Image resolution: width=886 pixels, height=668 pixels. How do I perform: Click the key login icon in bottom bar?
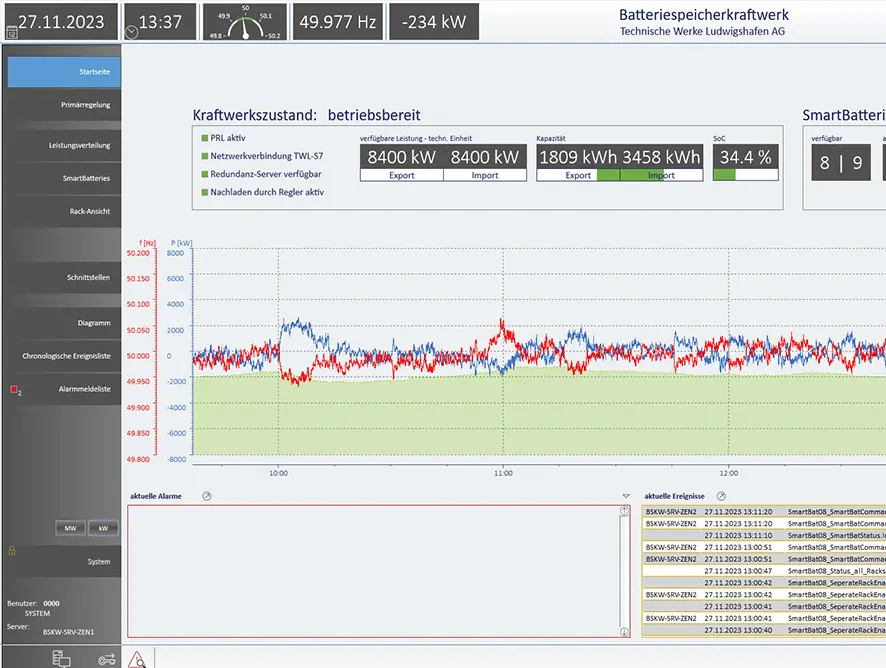(x=106, y=659)
